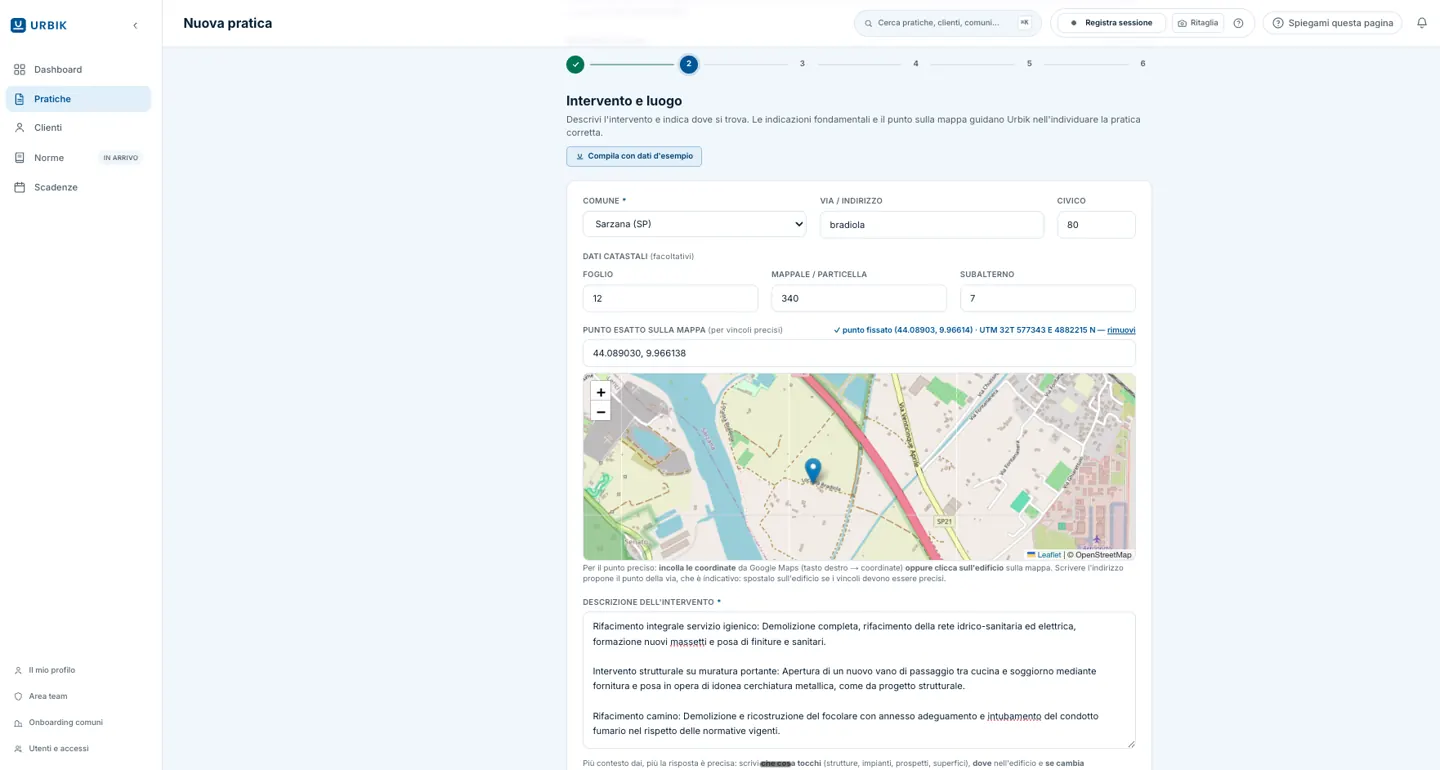1440x770 pixels.
Task: Click rimuovi link to unpin point
Action: click(1121, 330)
